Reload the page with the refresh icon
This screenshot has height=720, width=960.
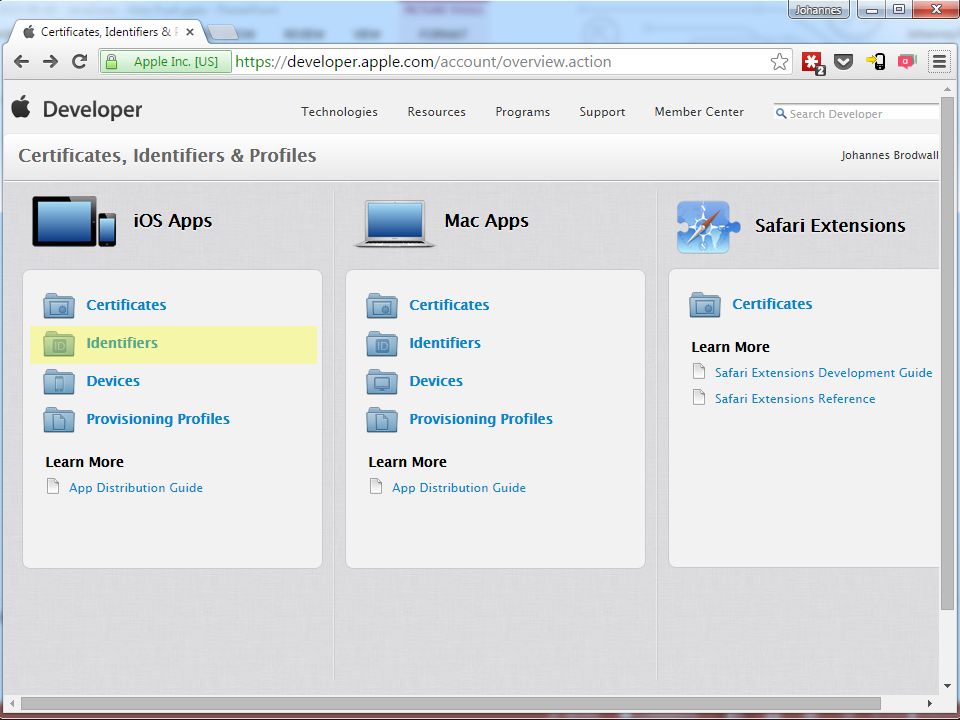[80, 61]
